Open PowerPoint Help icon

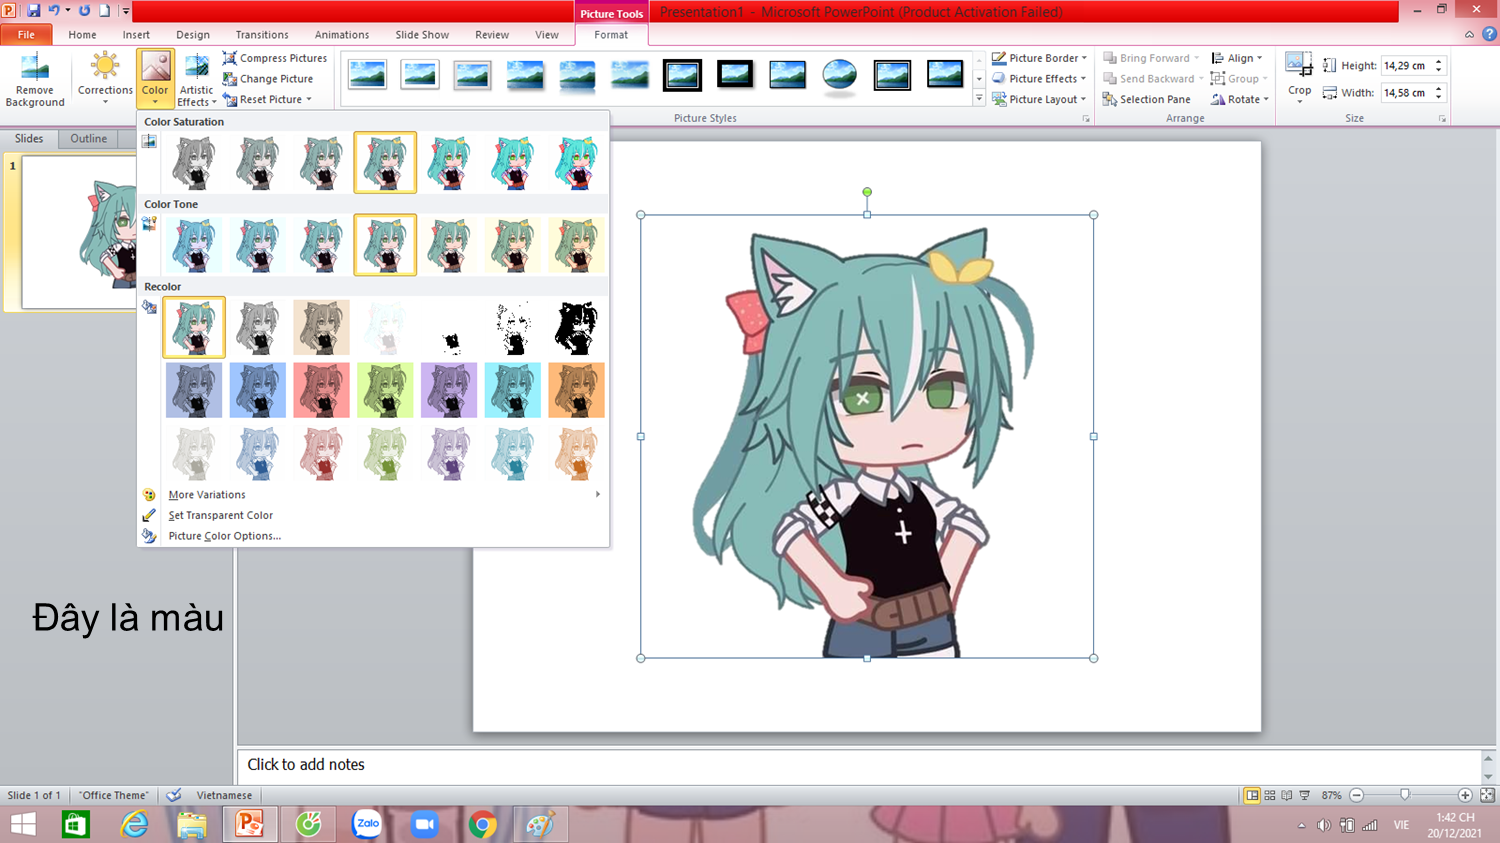[x=1489, y=34]
